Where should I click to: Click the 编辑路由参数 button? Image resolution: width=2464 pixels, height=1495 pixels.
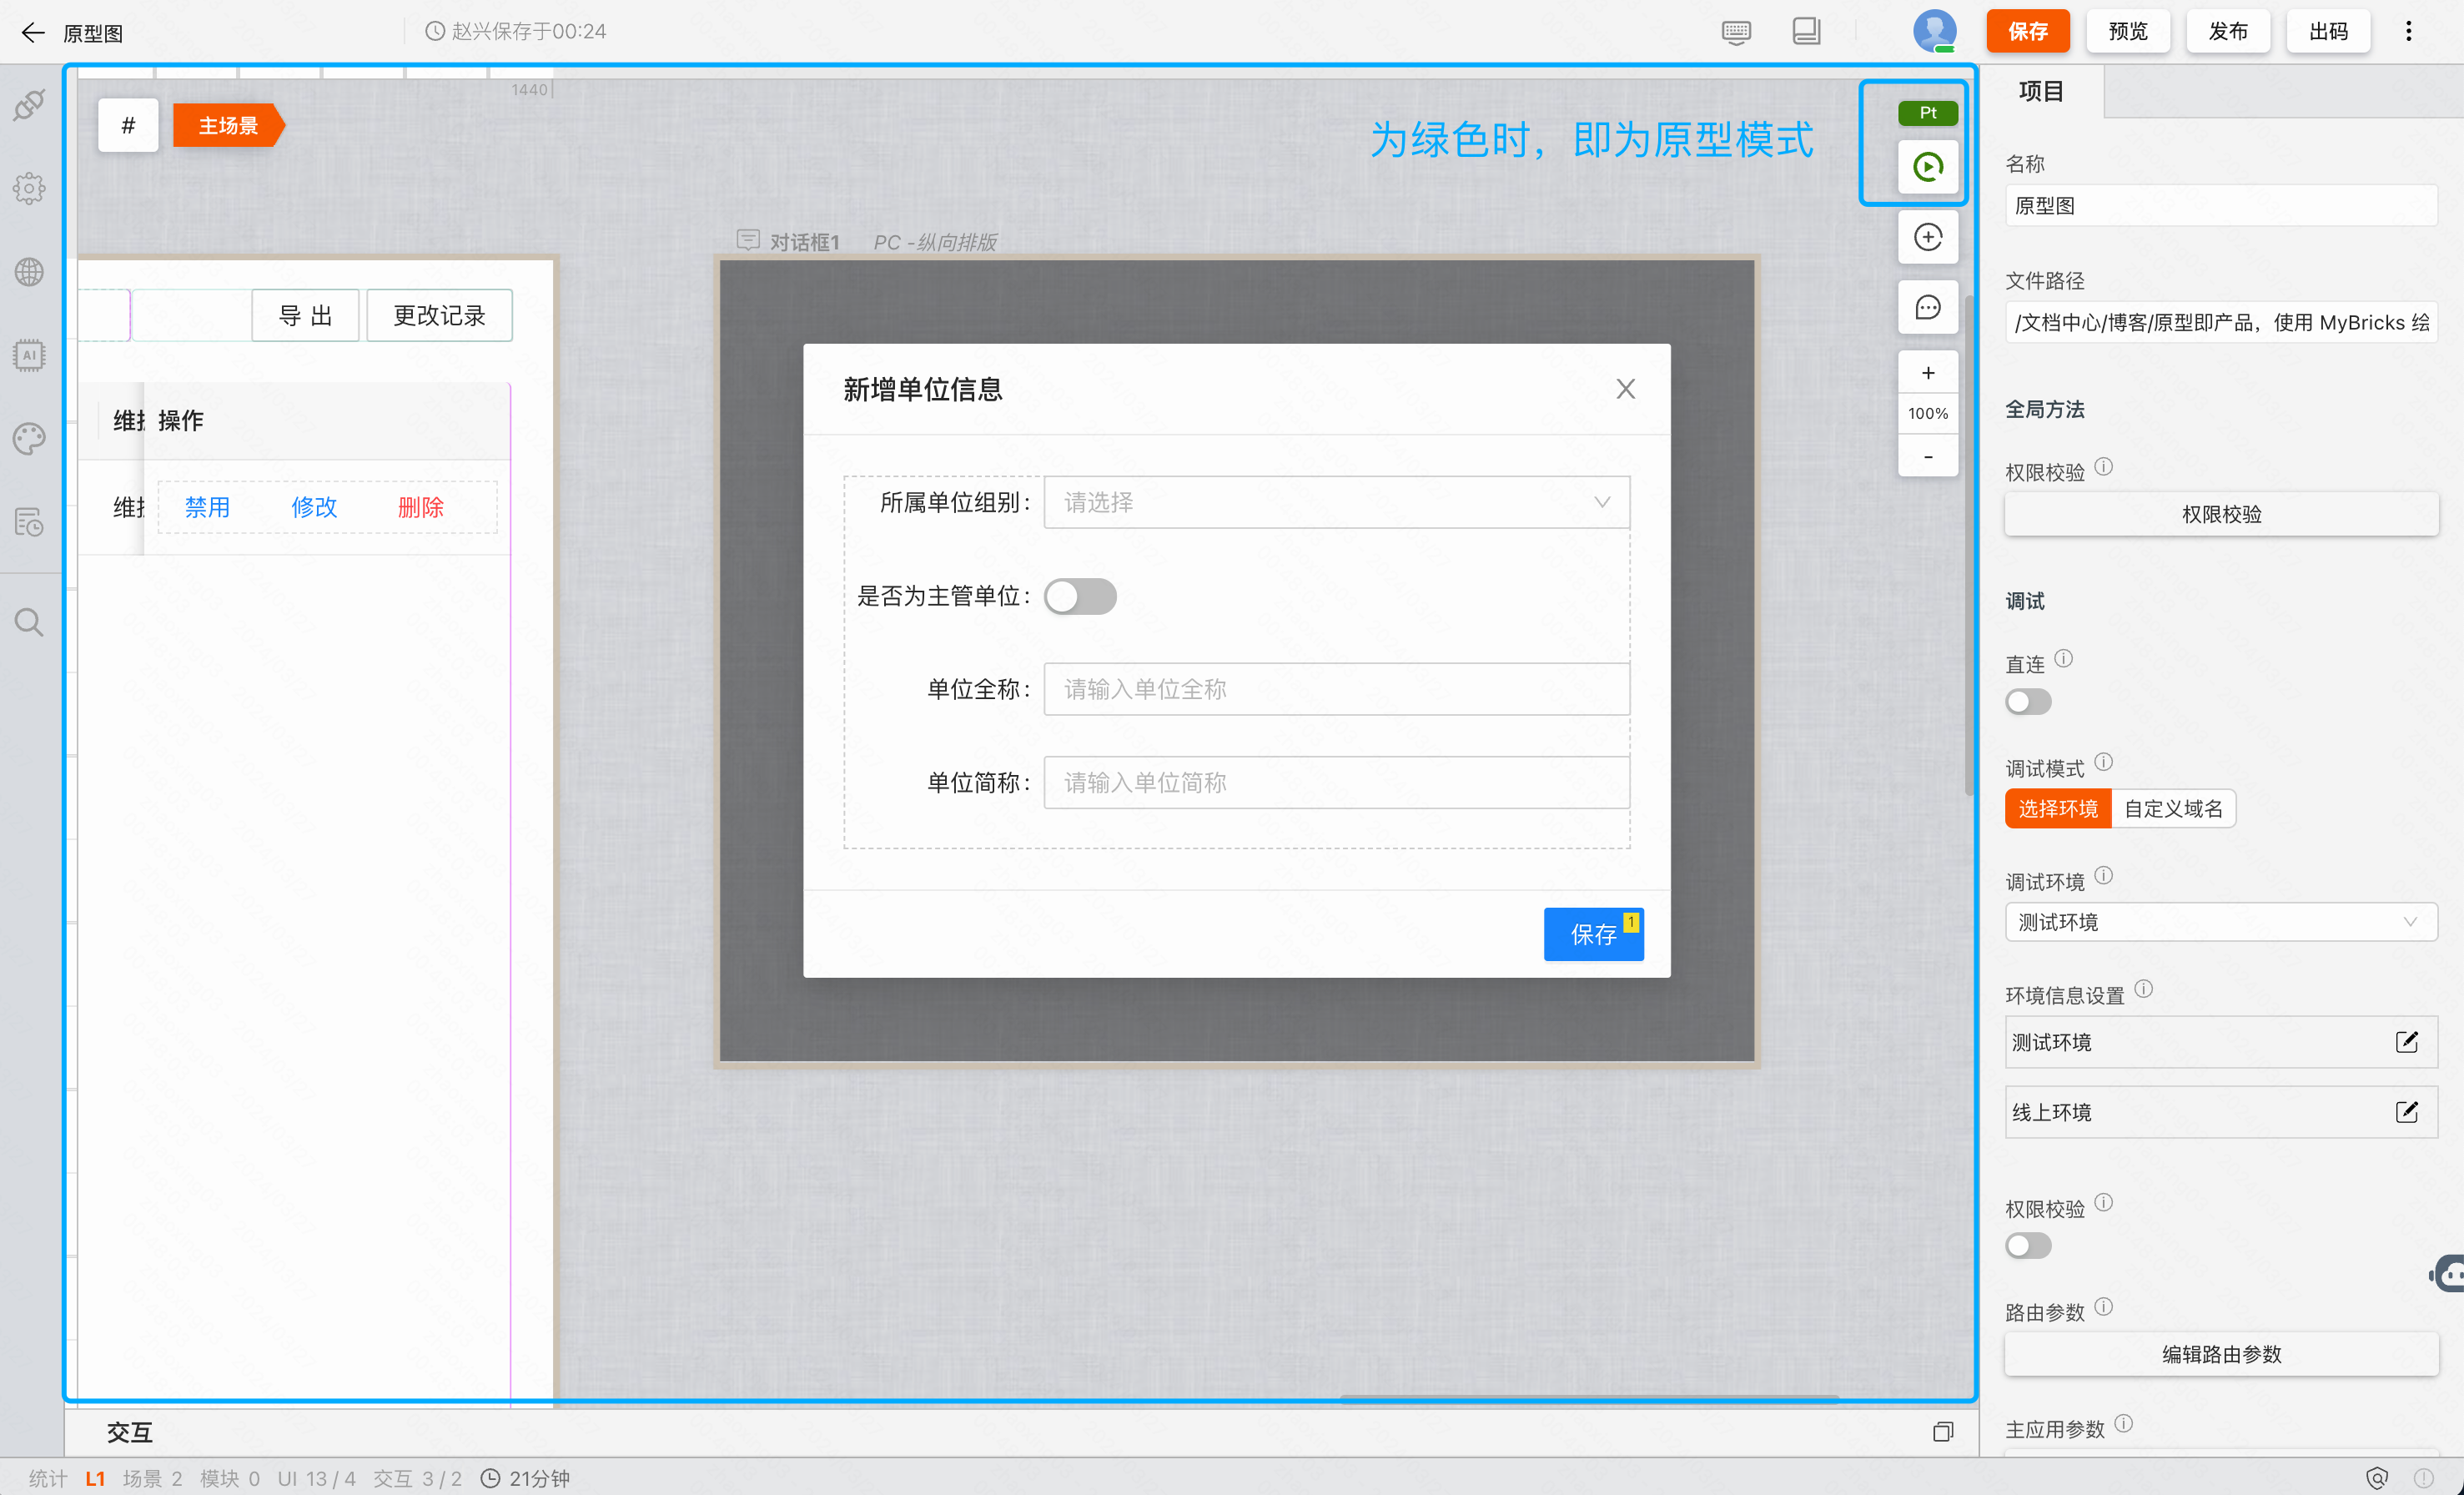[2220, 1354]
